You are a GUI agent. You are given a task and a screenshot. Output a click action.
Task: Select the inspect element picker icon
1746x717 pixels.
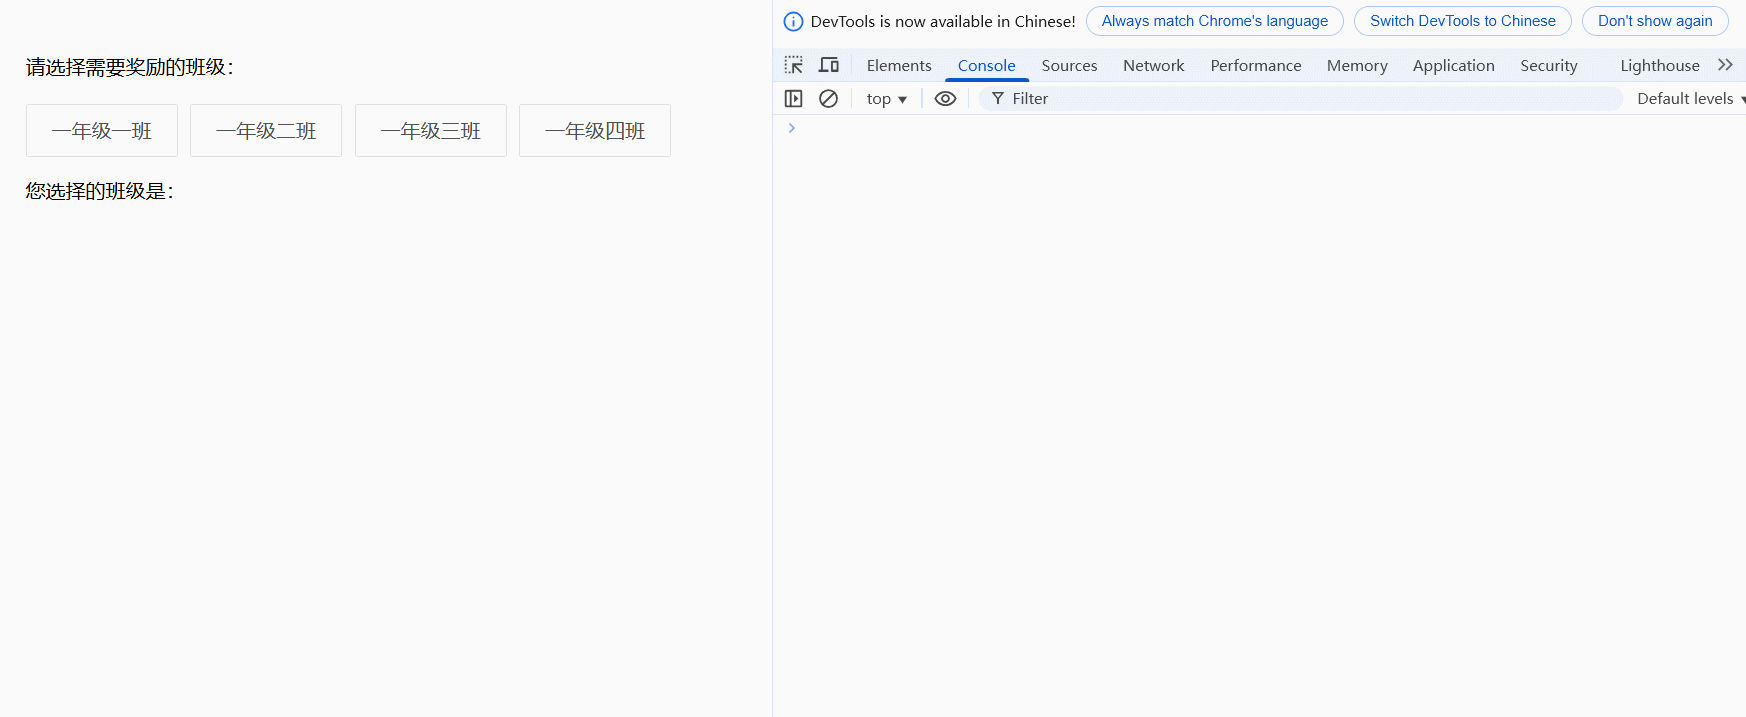click(x=794, y=65)
